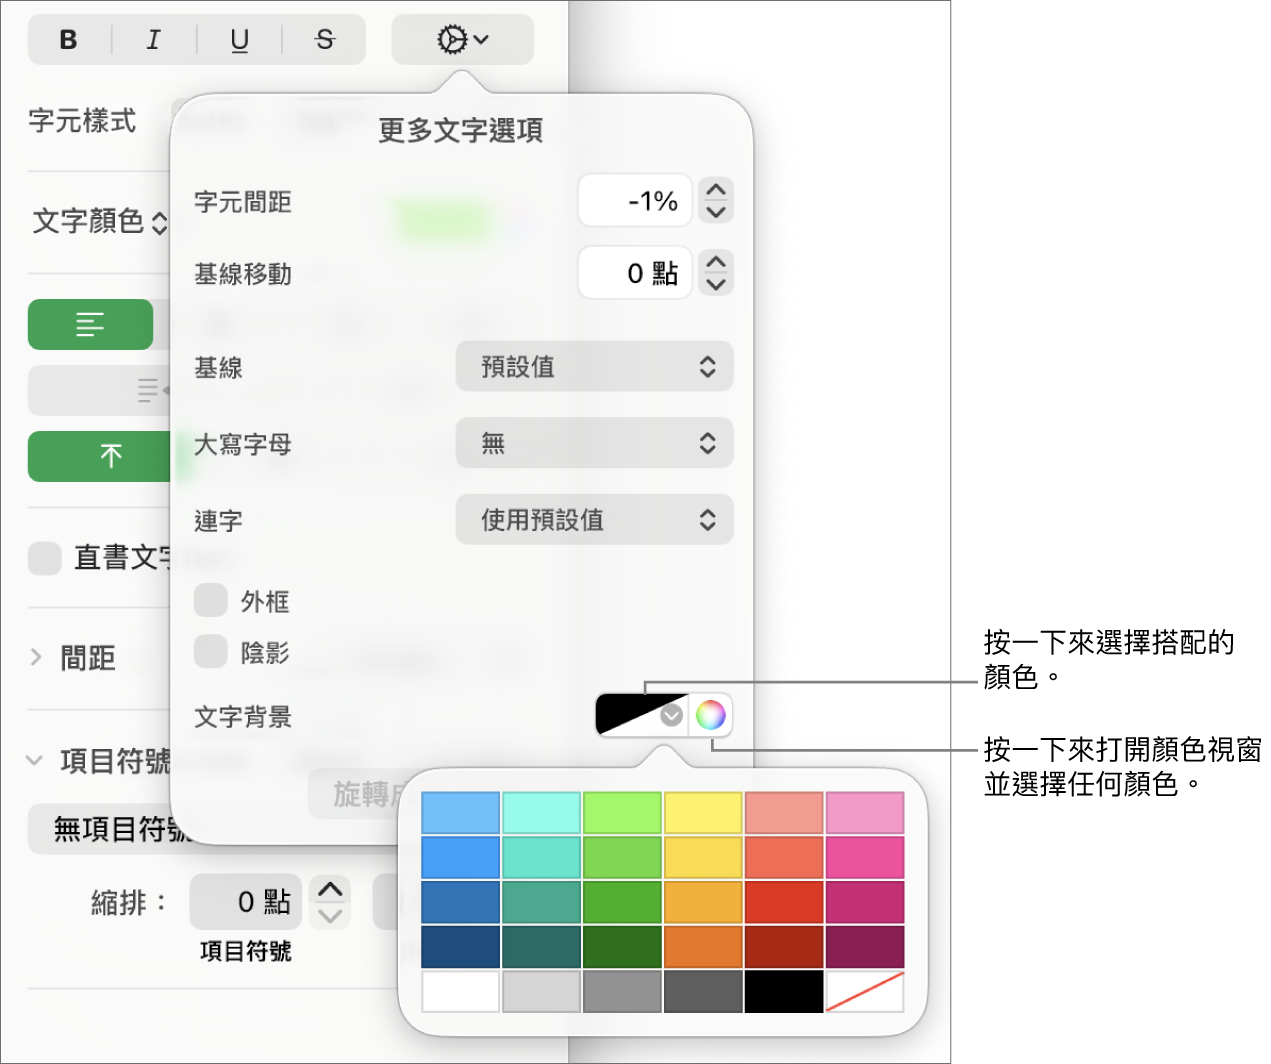The image size is (1271, 1064).
Task: Open the 連字 menu set to 使用預設值
Action: click(594, 519)
